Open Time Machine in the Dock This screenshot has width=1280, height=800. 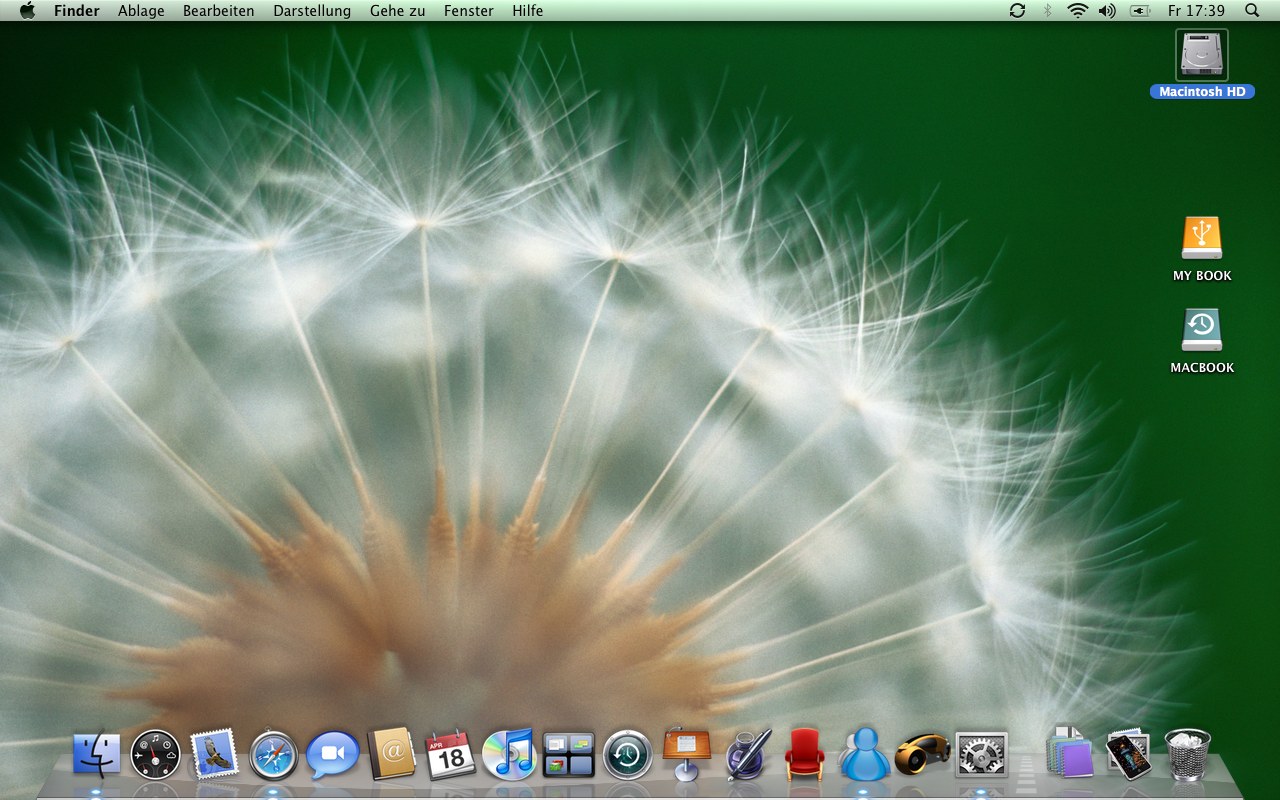(628, 755)
